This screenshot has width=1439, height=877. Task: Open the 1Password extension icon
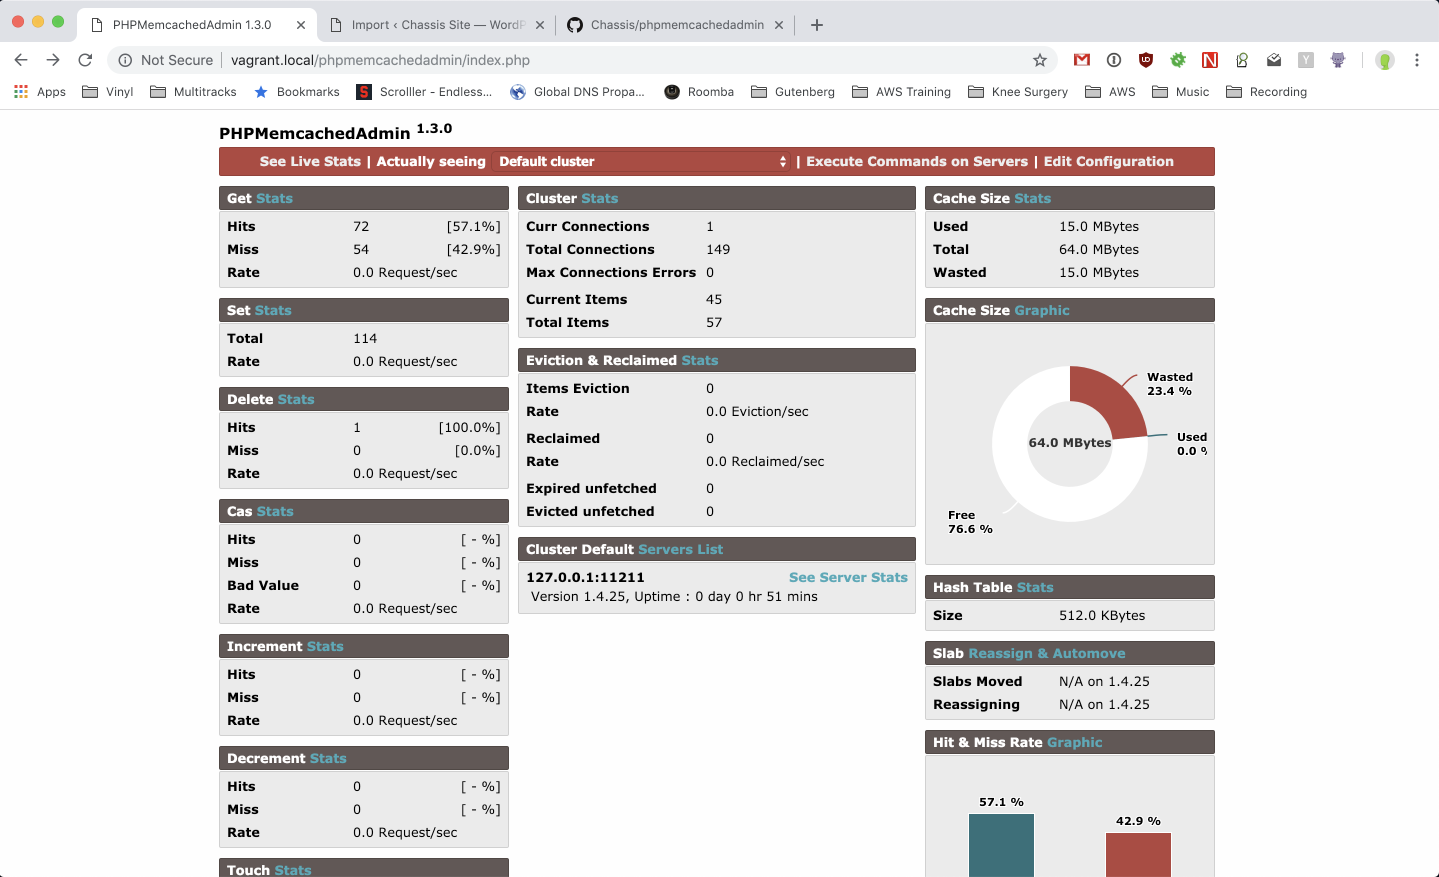(1114, 60)
